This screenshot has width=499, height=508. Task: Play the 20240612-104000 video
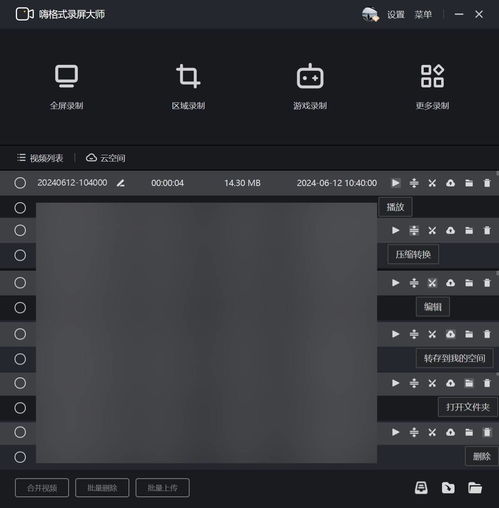click(x=396, y=183)
